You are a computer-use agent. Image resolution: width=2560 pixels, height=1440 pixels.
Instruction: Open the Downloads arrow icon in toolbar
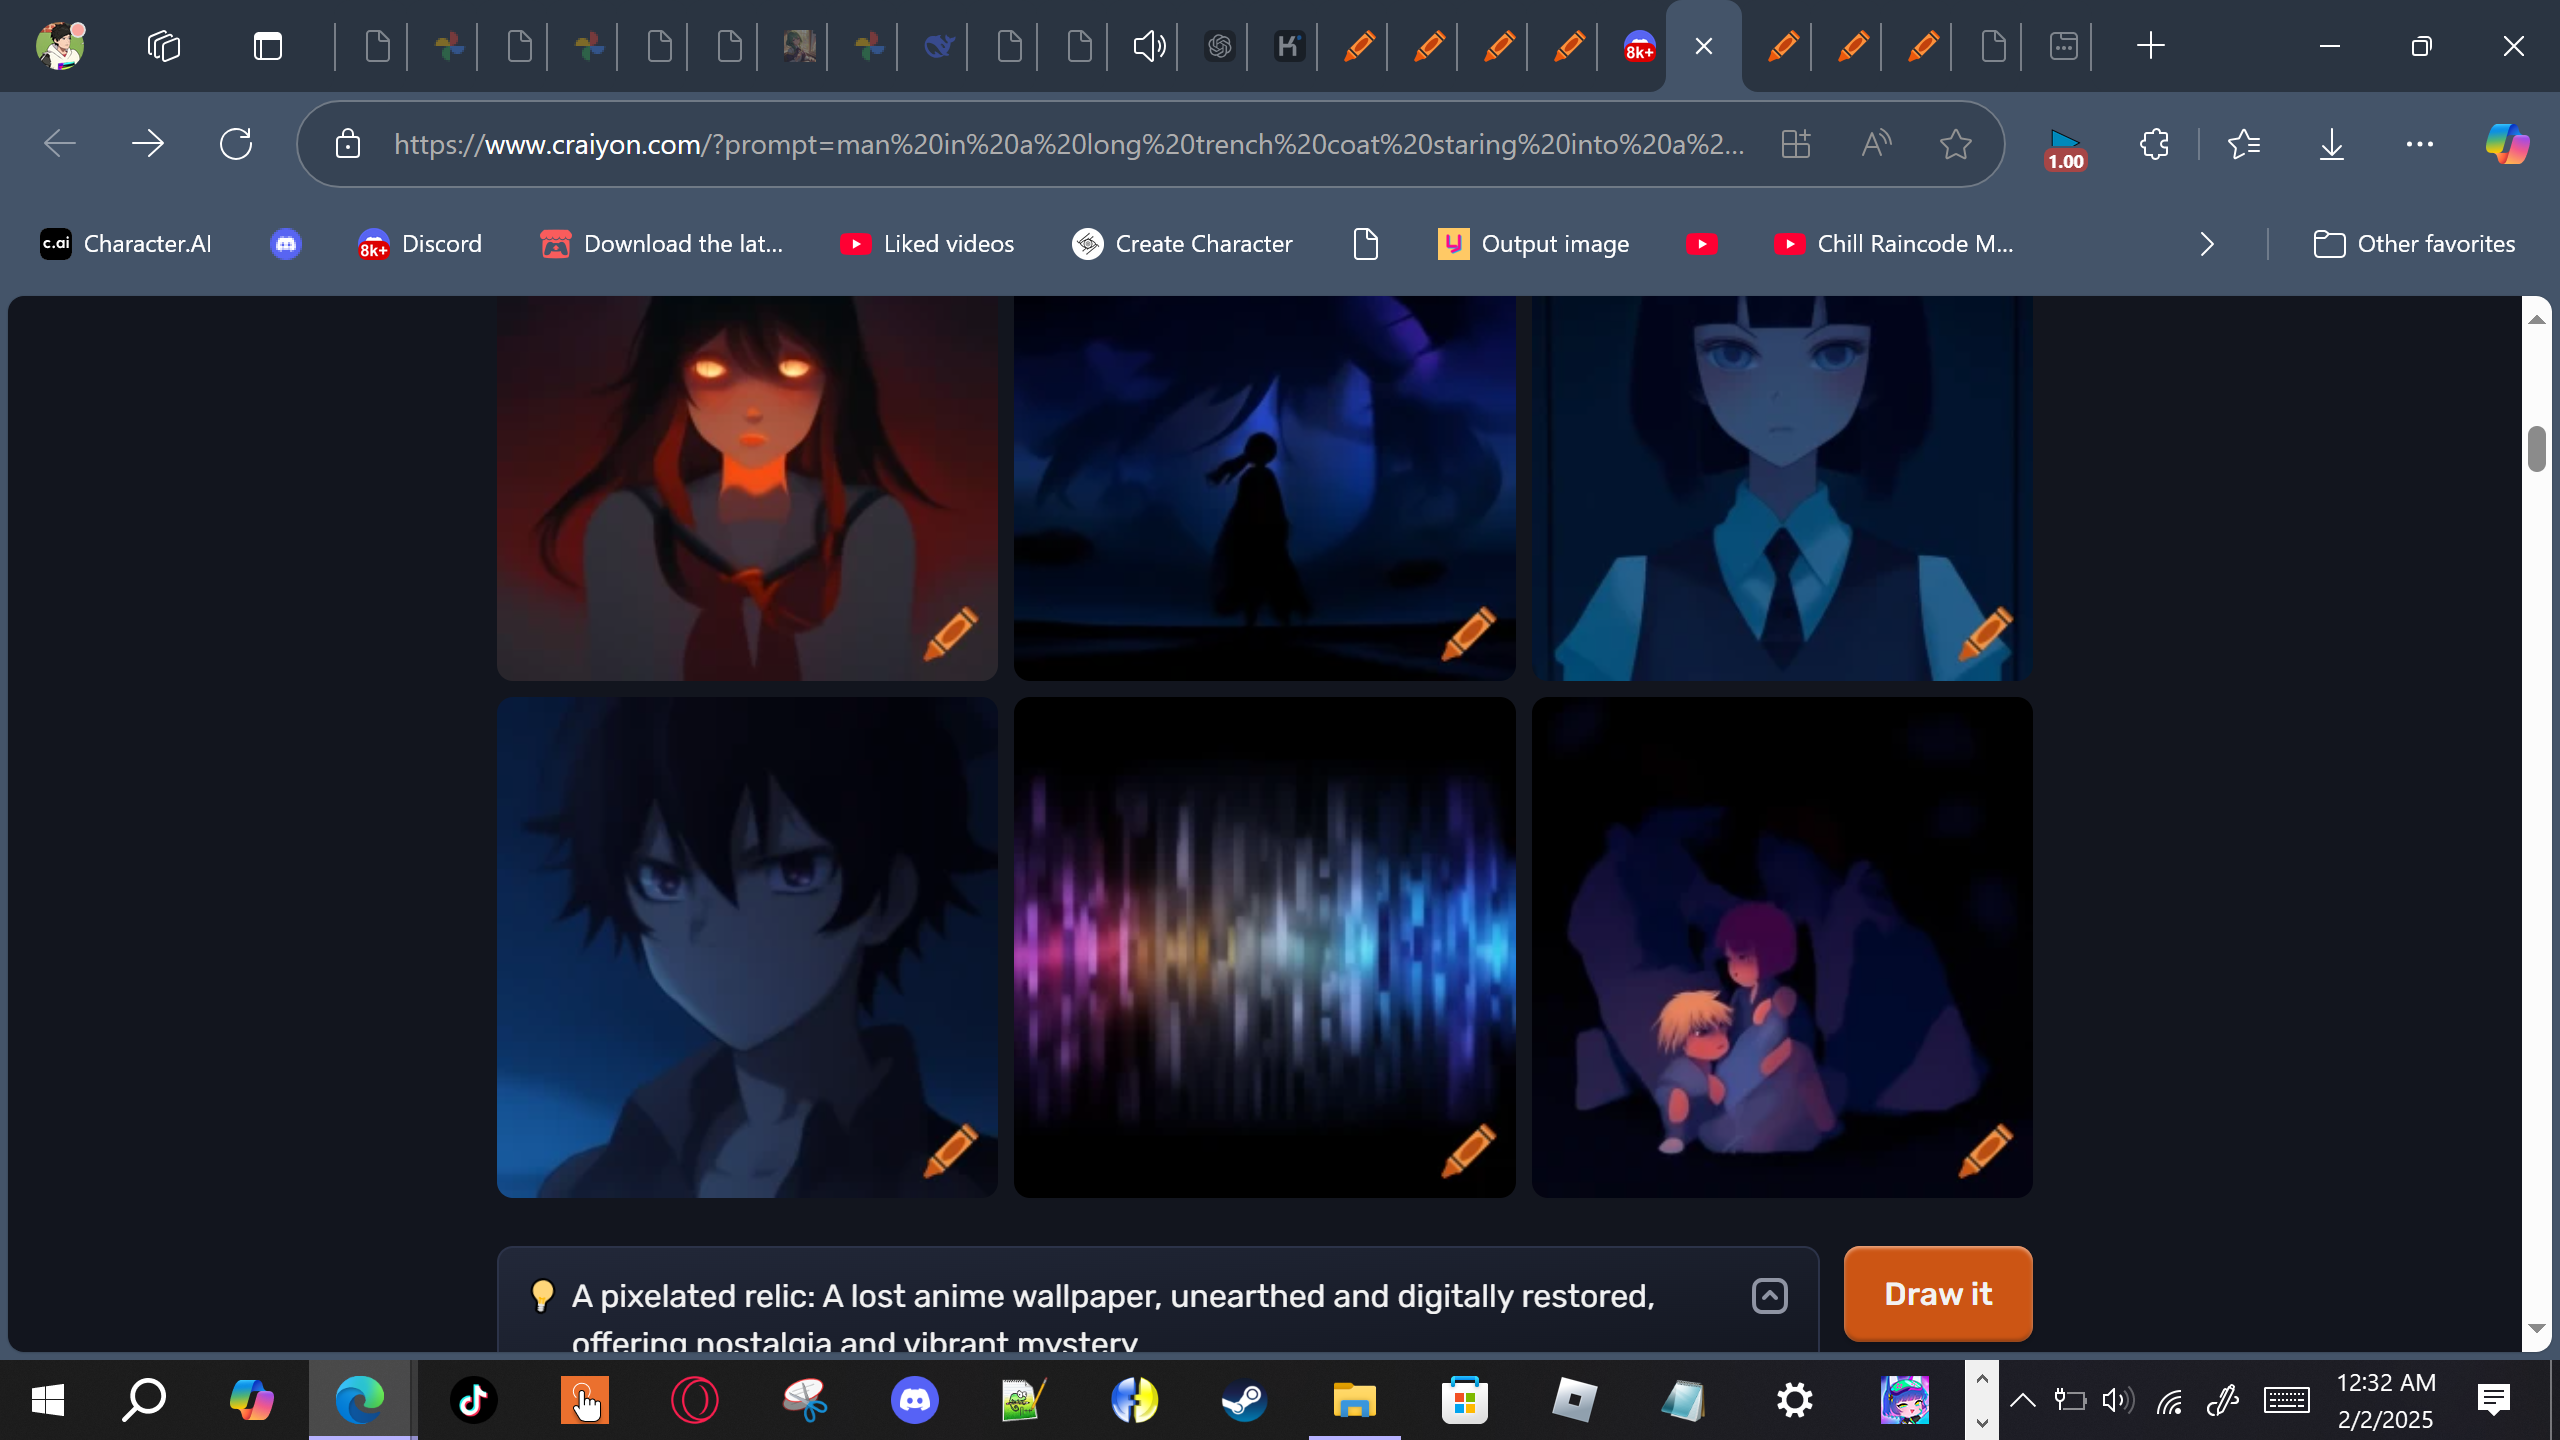tap(2331, 144)
